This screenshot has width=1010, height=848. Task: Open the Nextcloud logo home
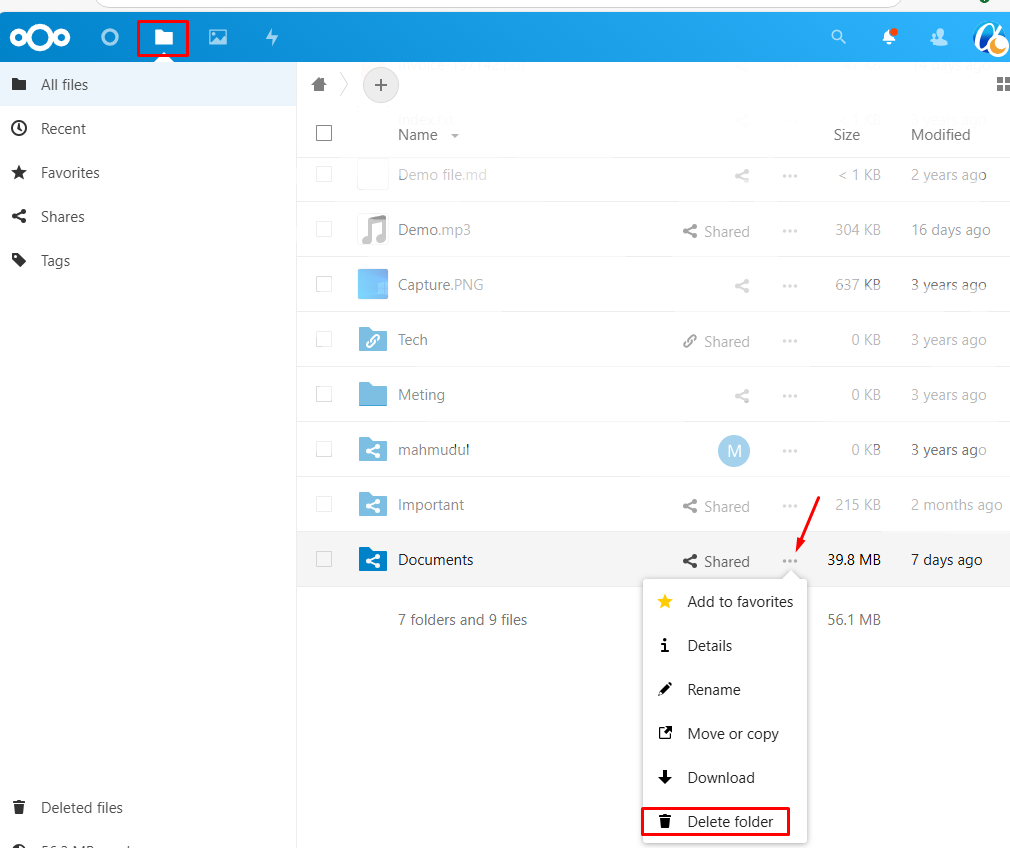(x=40, y=38)
